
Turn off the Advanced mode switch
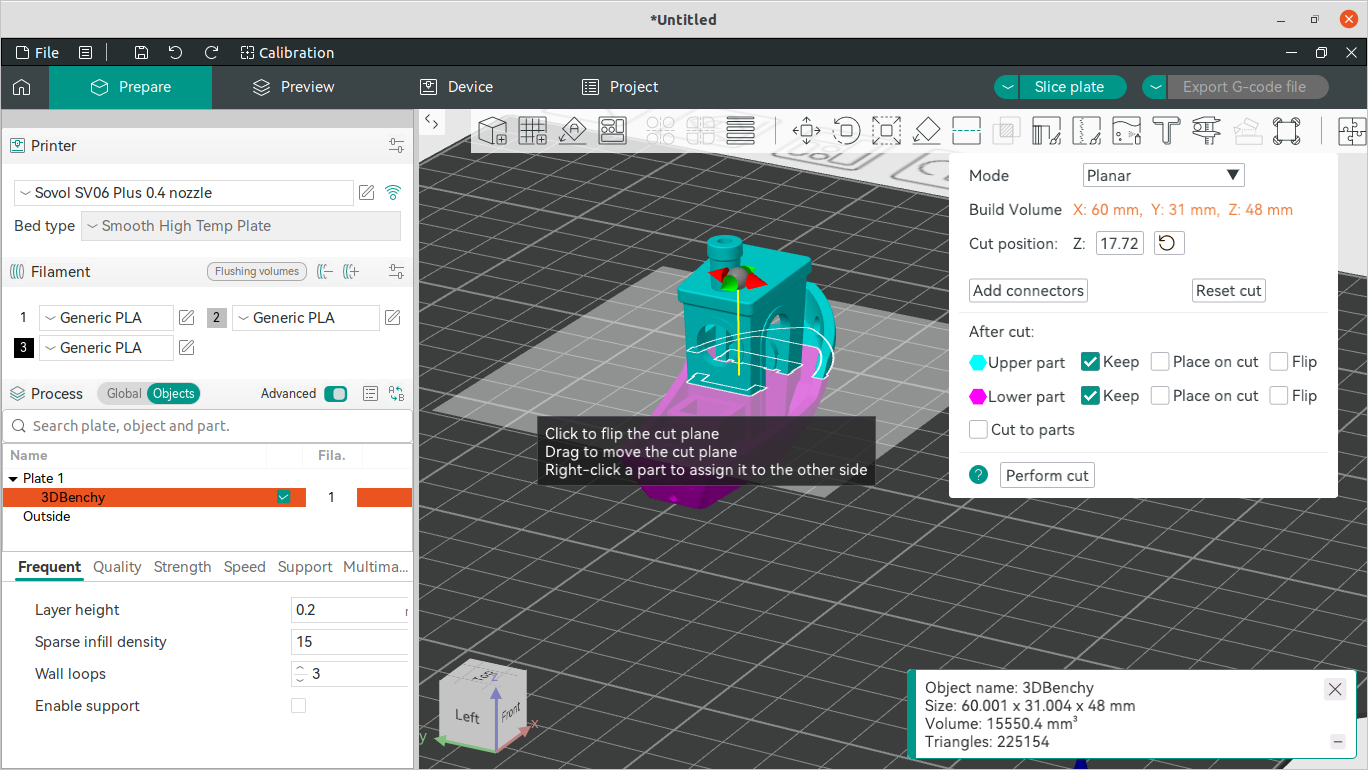[x=336, y=394]
